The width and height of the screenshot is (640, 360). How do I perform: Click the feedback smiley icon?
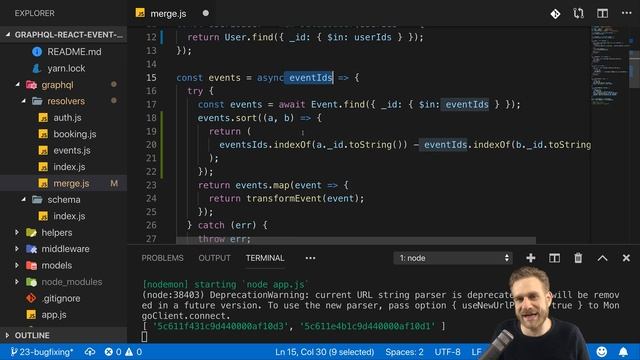pyautogui.click(x=602, y=351)
